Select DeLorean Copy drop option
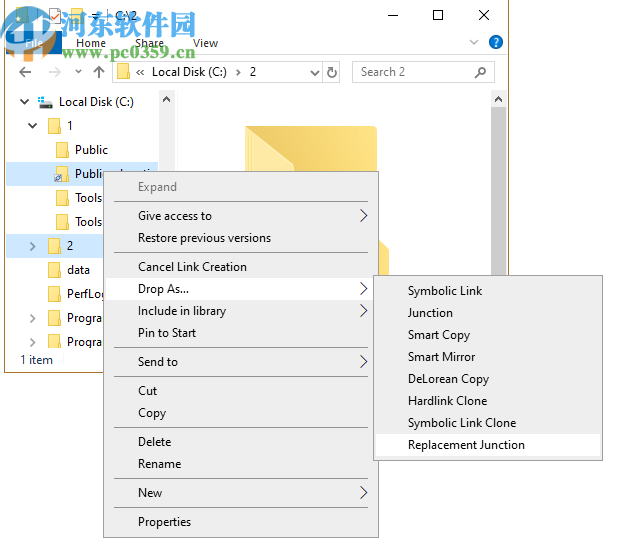 click(x=488, y=379)
